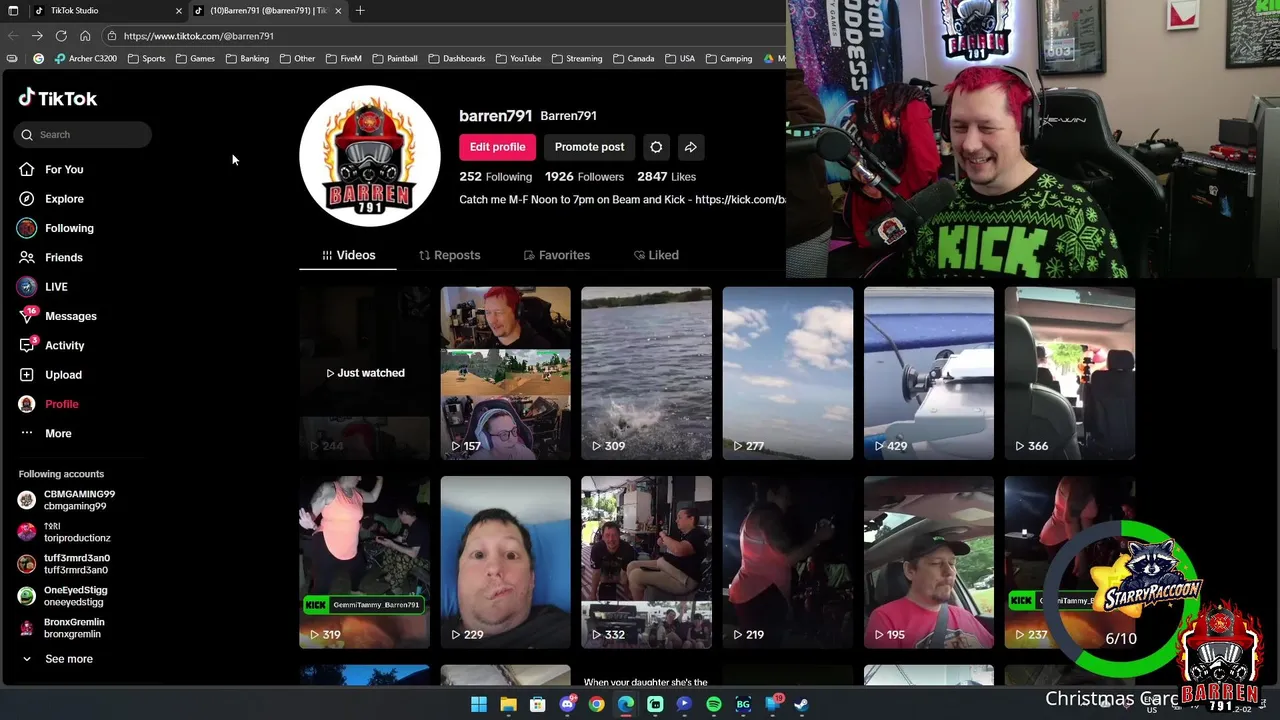Viewport: 1280px width, 720px height.
Task: Open profile settings gear icon
Action: (656, 147)
